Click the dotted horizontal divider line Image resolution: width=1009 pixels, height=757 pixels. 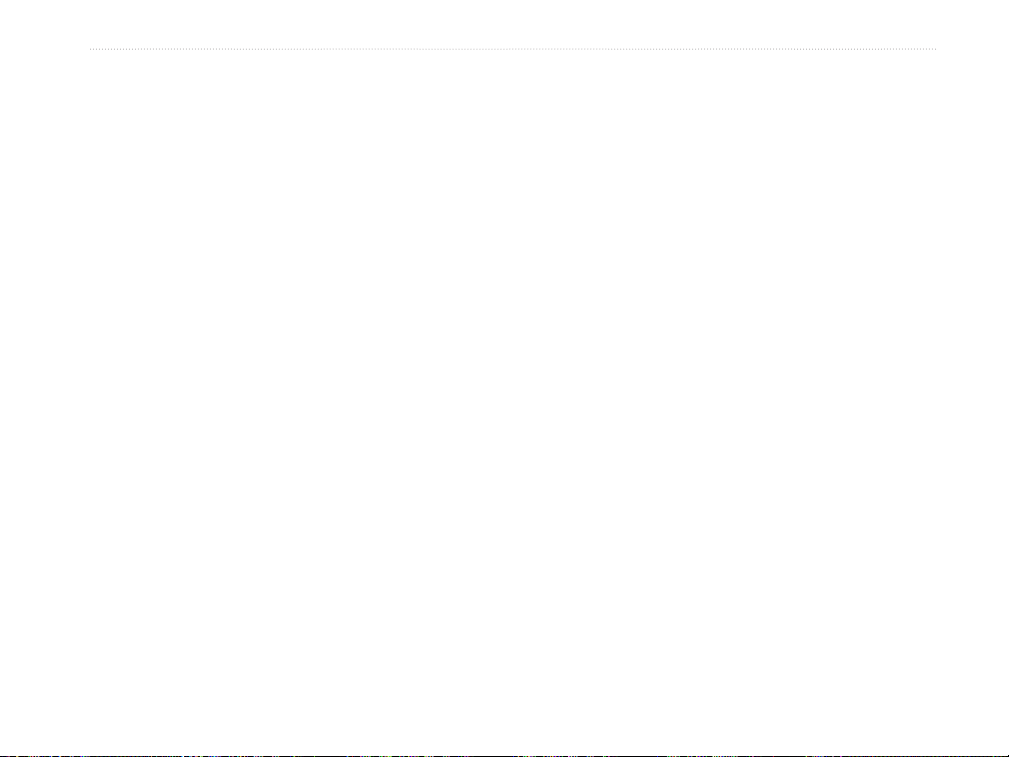(x=513, y=49)
